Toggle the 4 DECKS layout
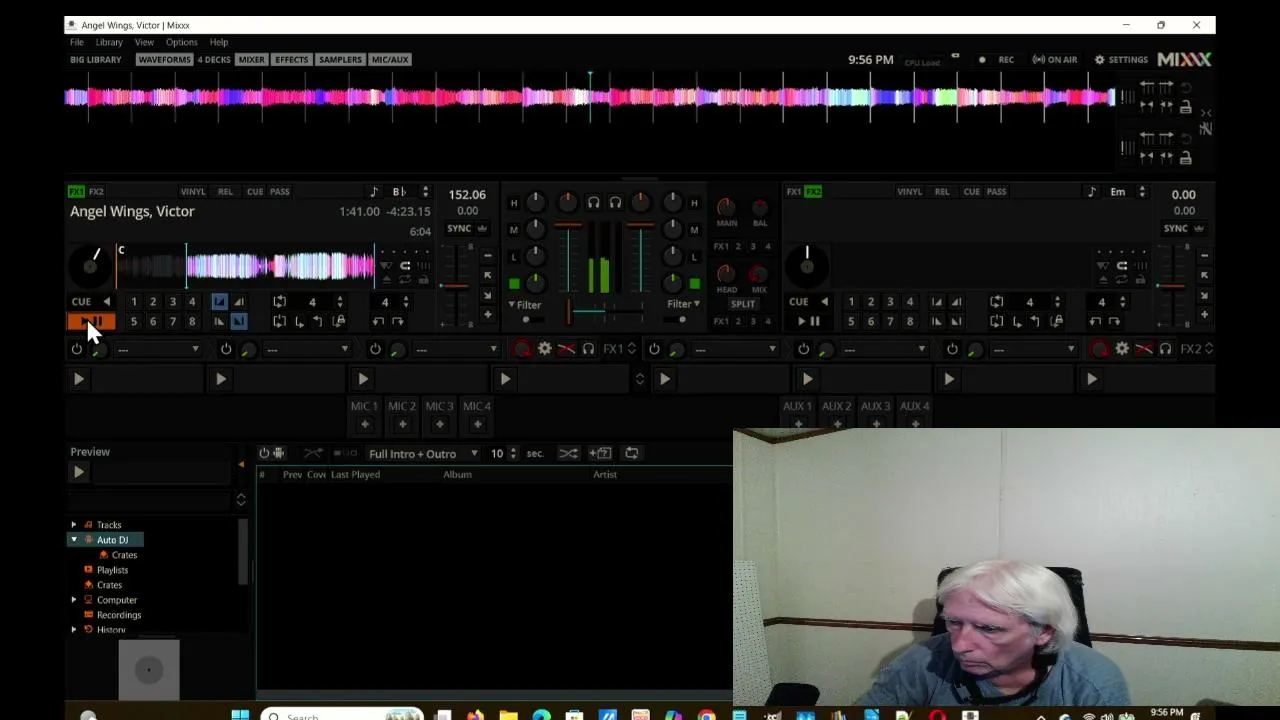Image resolution: width=1280 pixels, height=720 pixels. click(x=214, y=60)
